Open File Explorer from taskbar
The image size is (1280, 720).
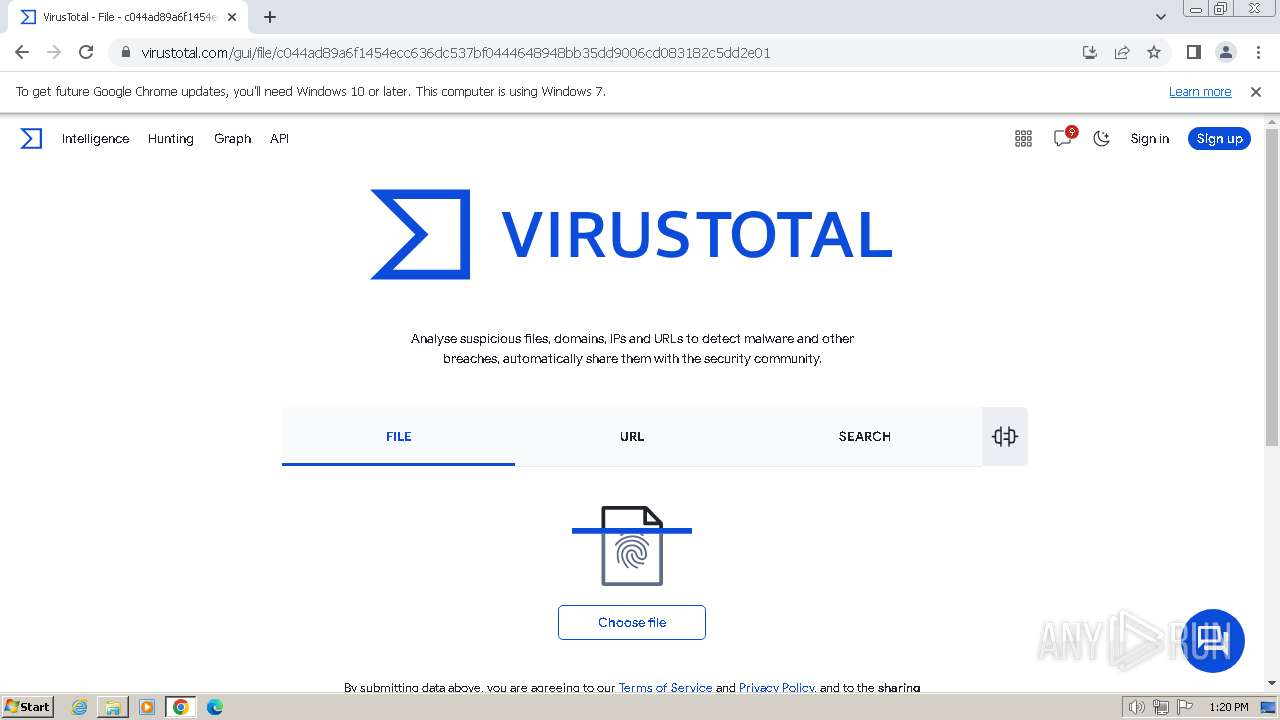coord(113,707)
